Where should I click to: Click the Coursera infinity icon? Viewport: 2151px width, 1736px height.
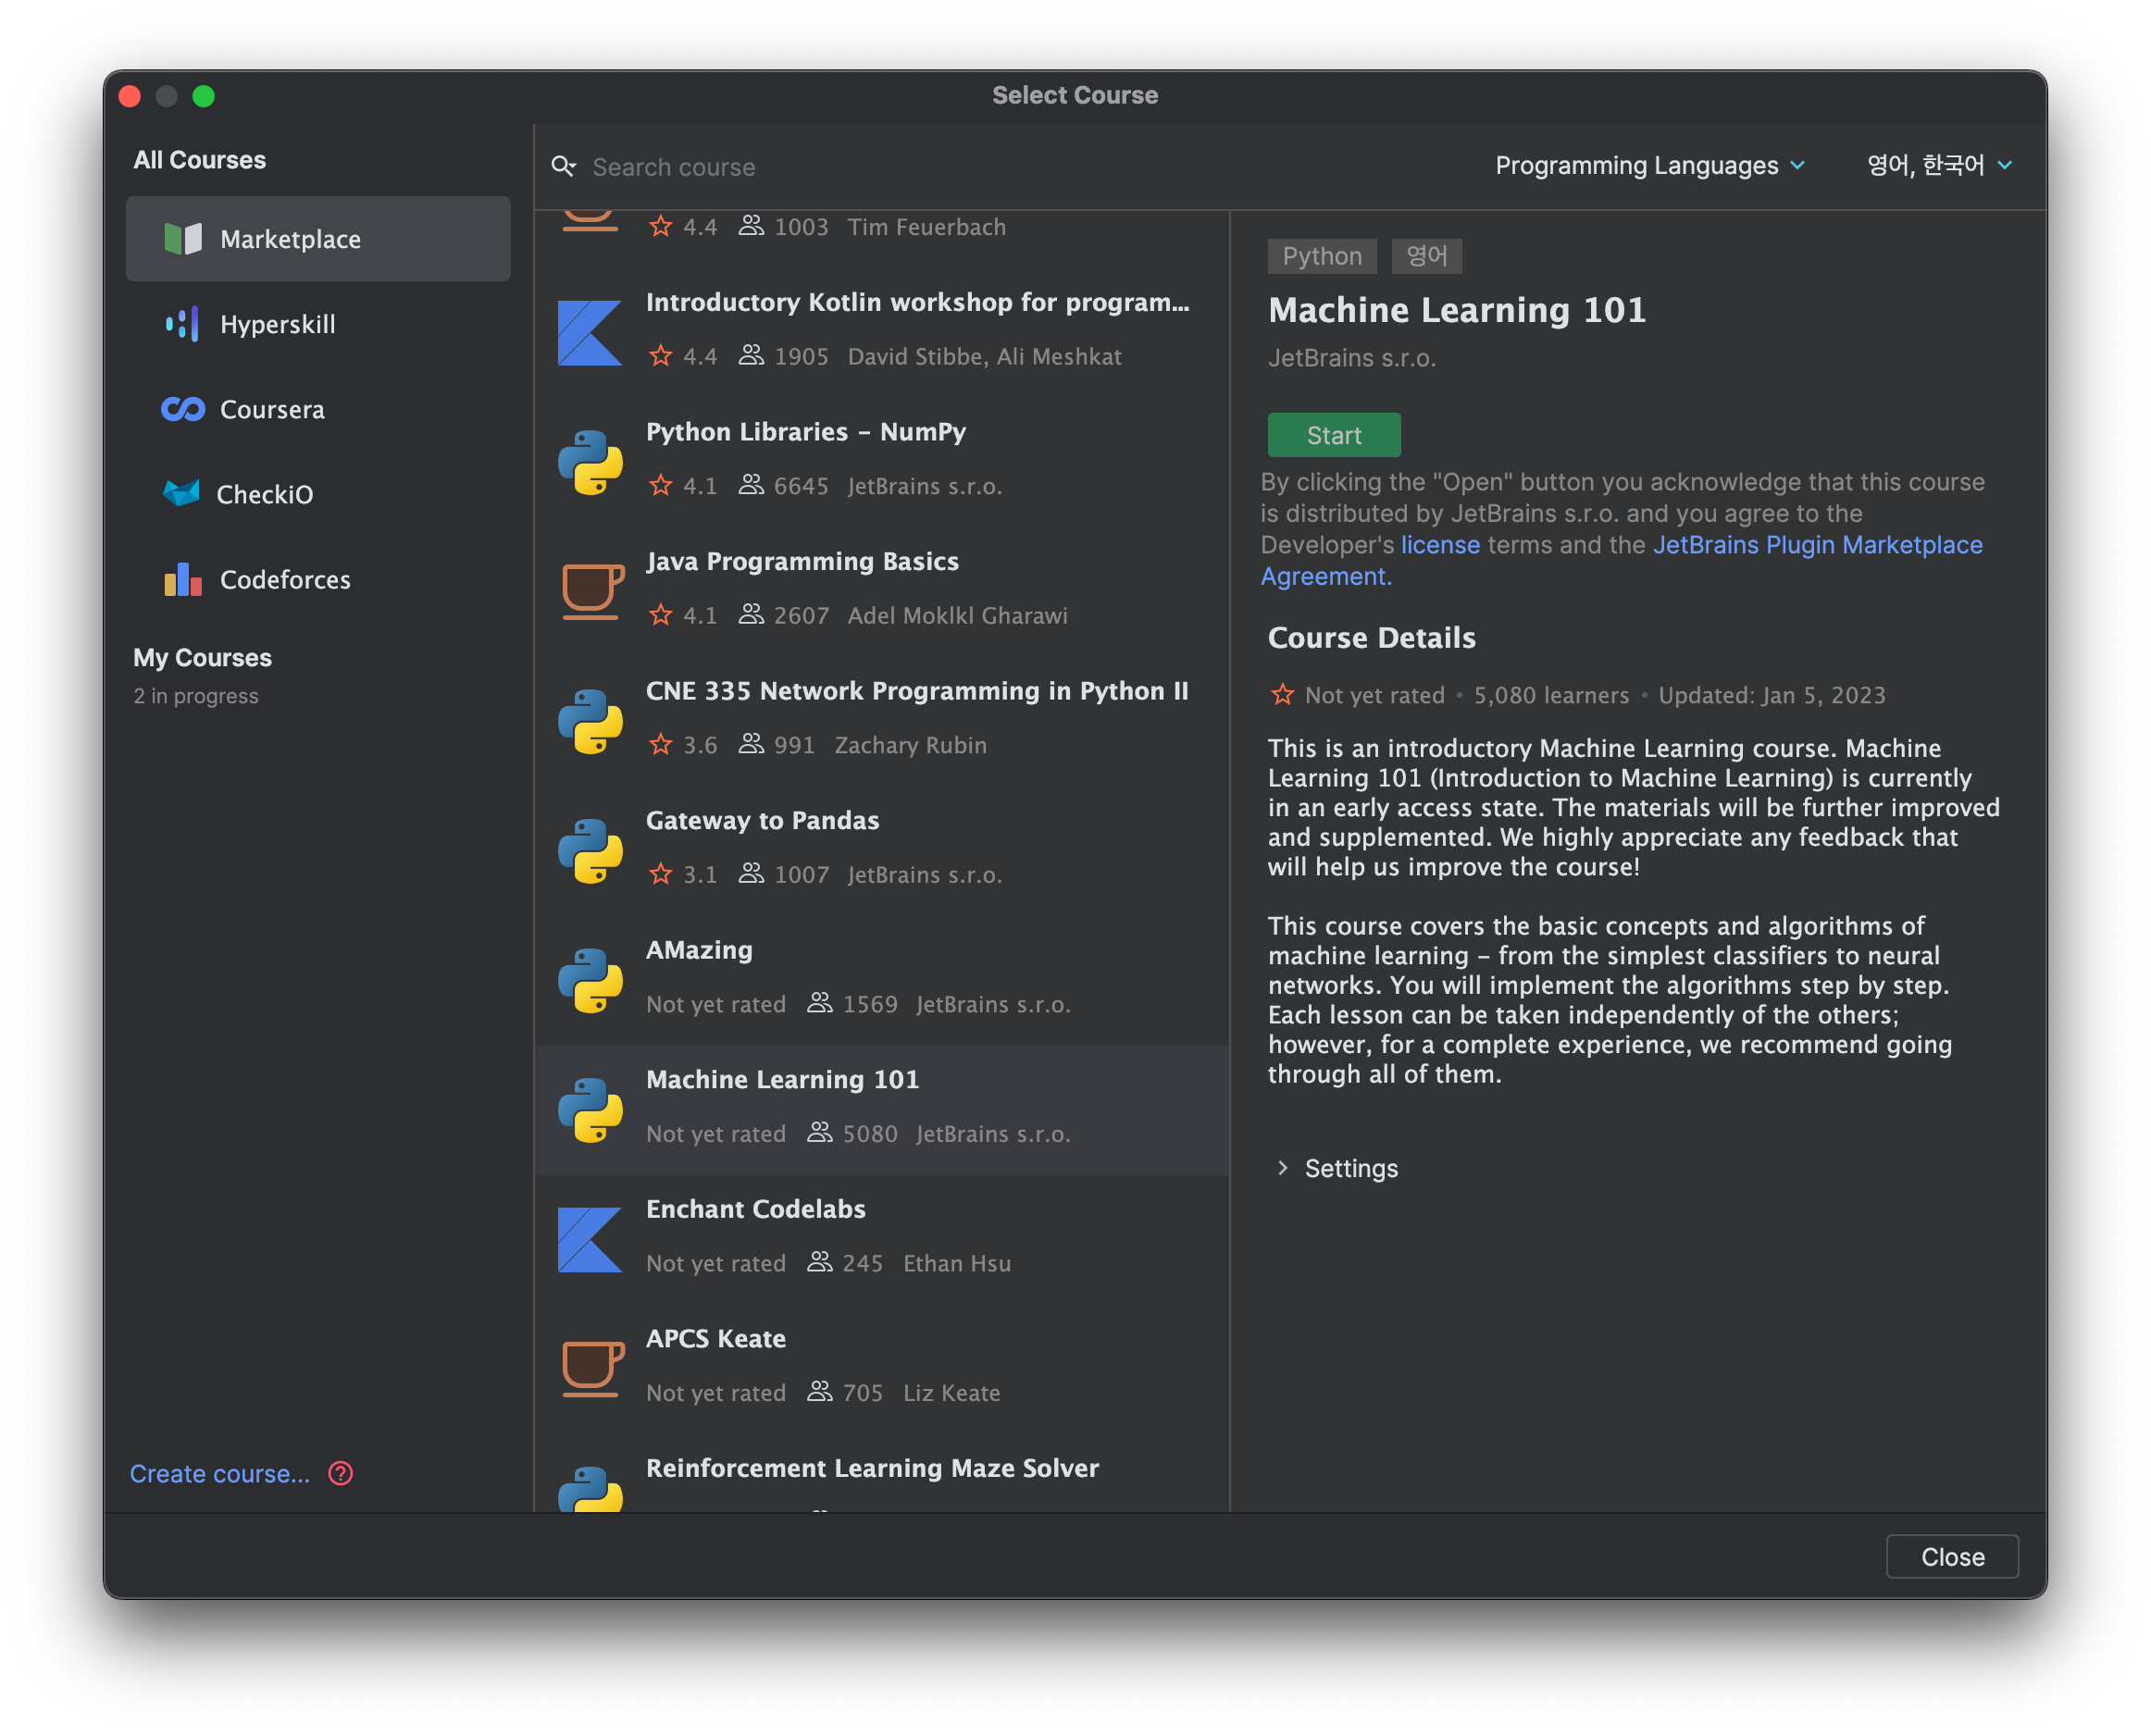(x=182, y=409)
